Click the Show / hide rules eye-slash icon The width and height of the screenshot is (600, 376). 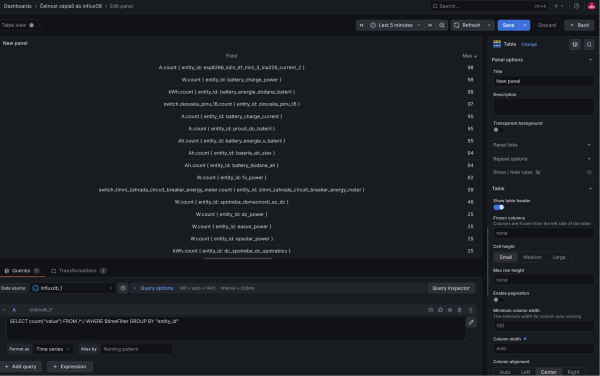click(x=538, y=172)
